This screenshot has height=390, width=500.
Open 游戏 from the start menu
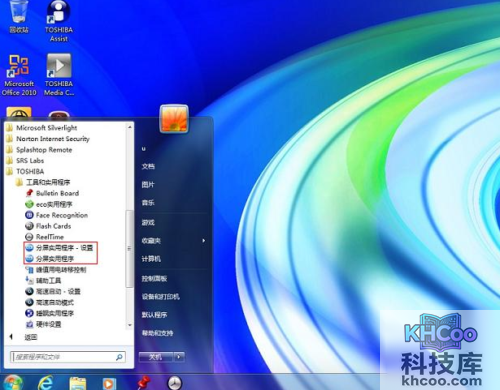tap(148, 222)
